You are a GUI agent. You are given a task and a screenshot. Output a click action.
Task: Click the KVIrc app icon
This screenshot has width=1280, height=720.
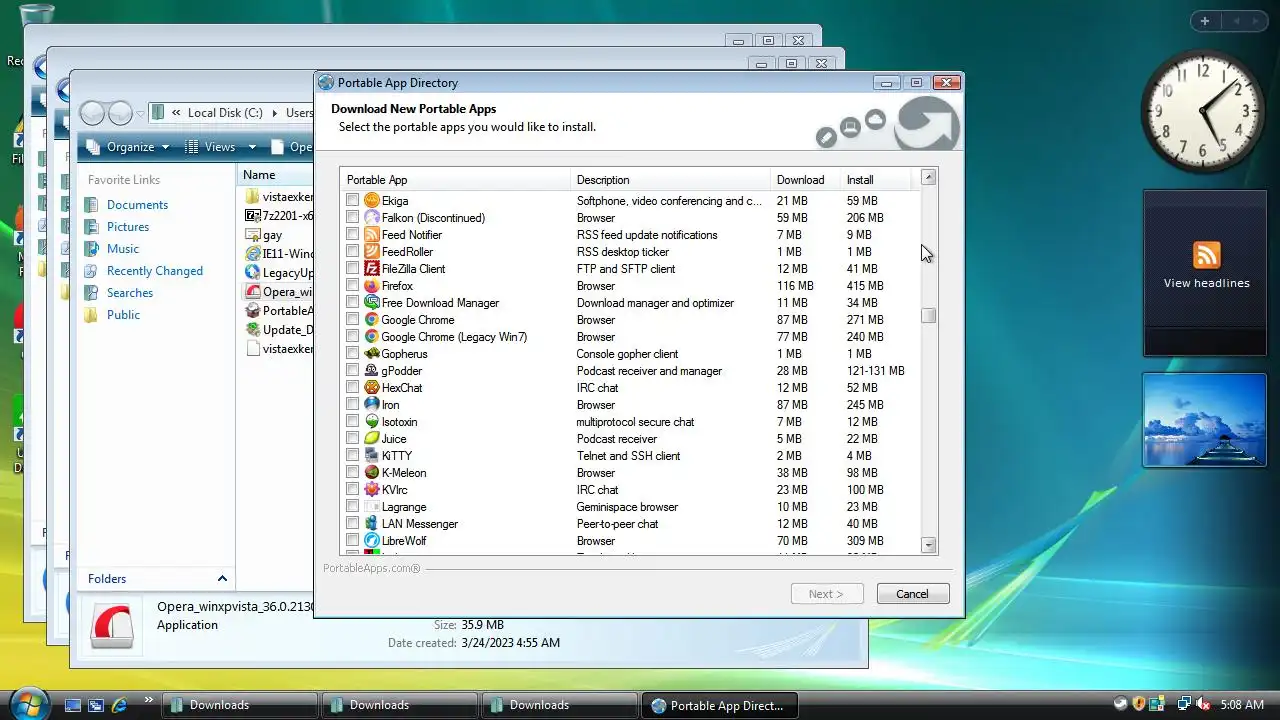372,490
